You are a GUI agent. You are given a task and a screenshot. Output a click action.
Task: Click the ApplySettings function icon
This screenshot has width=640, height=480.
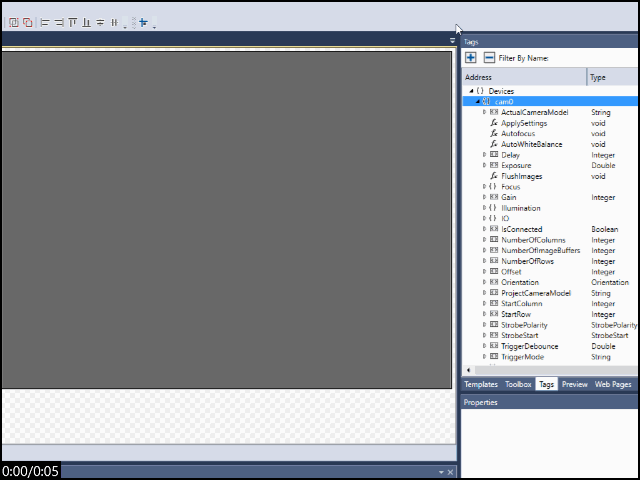coord(493,123)
